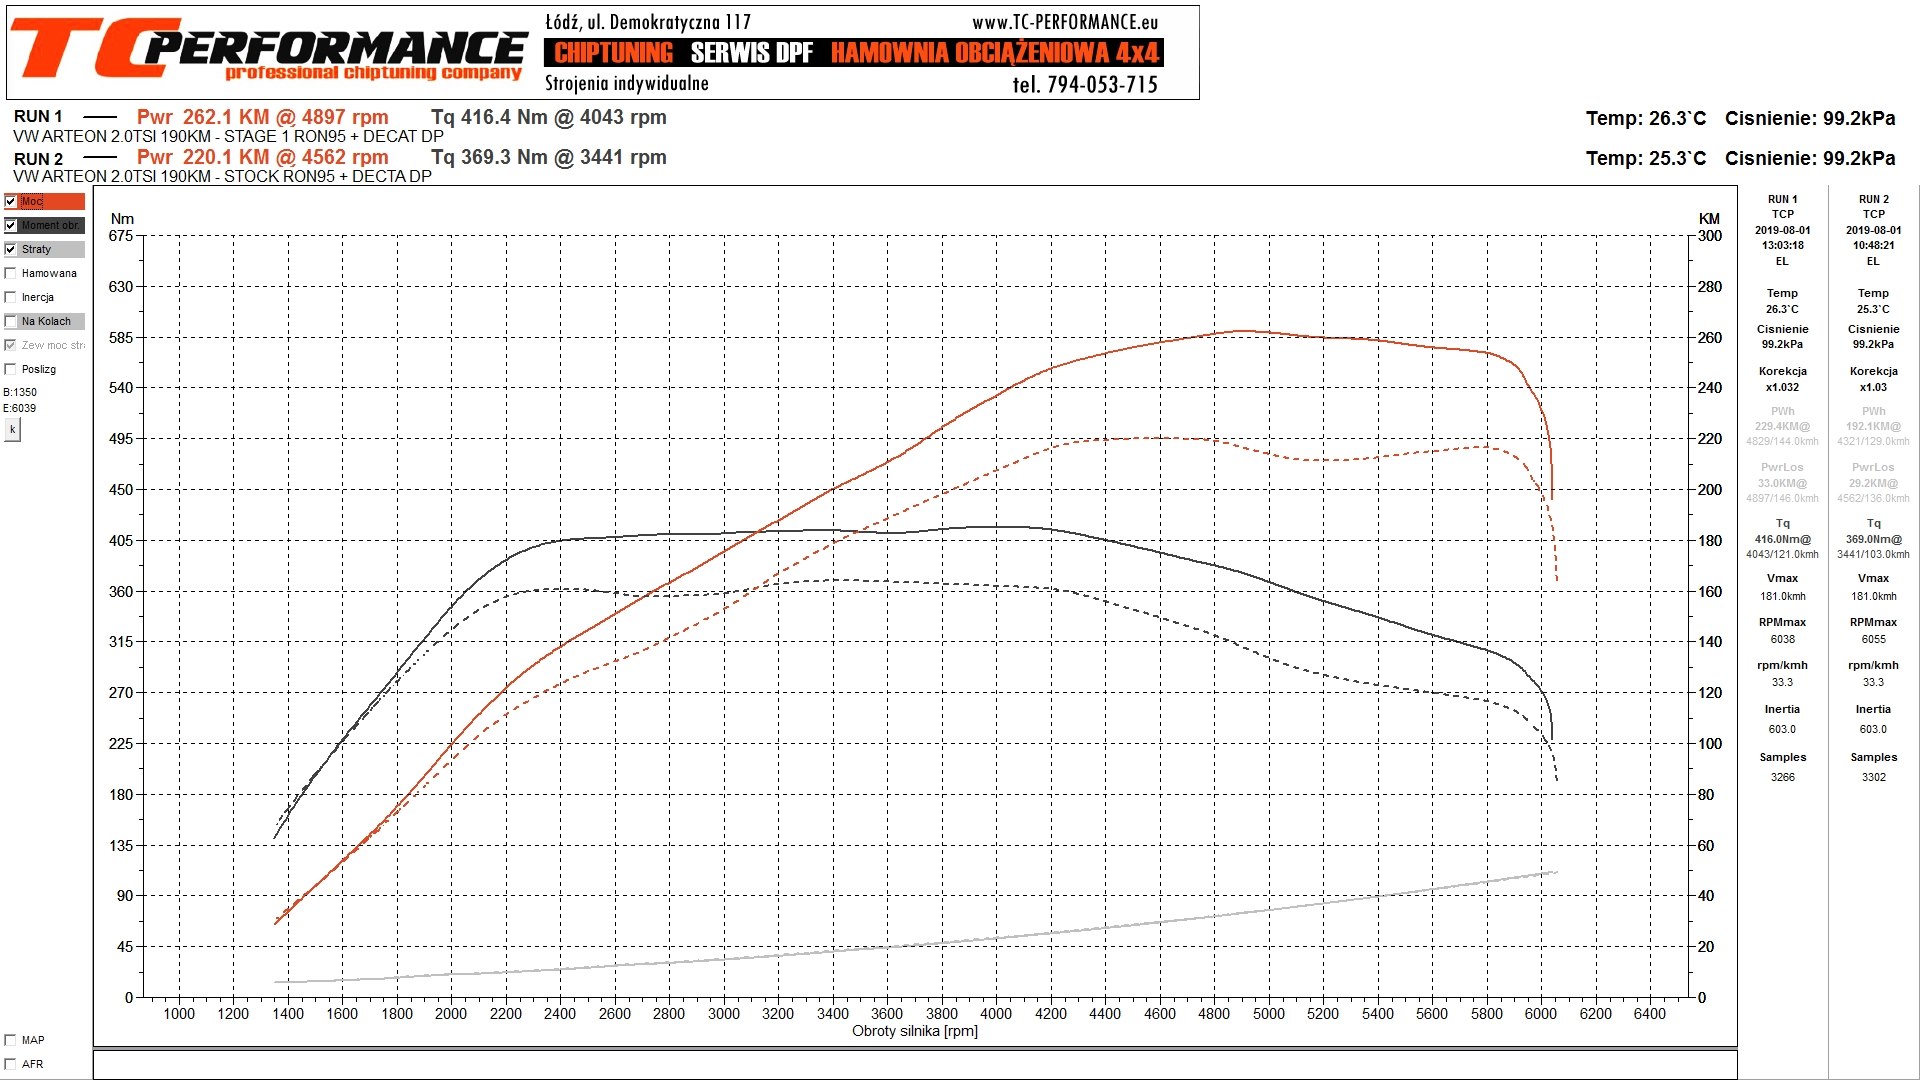Click the RUN 1 power result text
Viewport: 1920px width, 1080px height.
point(262,117)
